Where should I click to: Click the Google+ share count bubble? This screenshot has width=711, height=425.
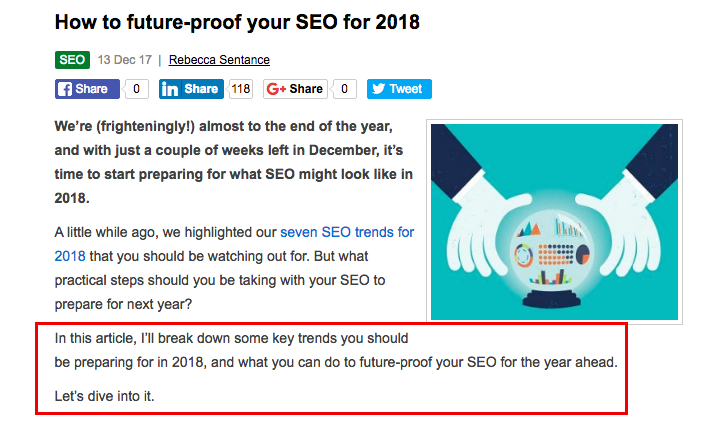345,89
